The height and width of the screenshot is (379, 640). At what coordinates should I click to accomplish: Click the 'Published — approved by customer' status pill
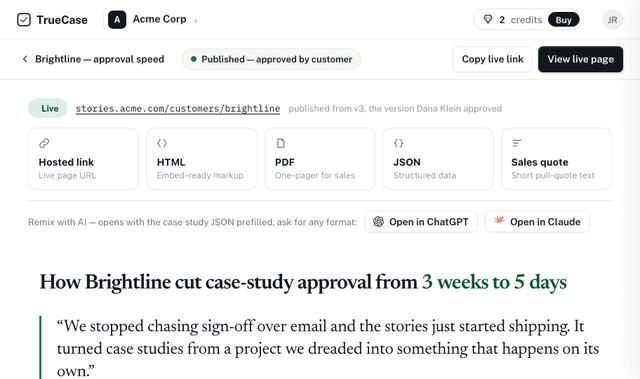click(271, 59)
